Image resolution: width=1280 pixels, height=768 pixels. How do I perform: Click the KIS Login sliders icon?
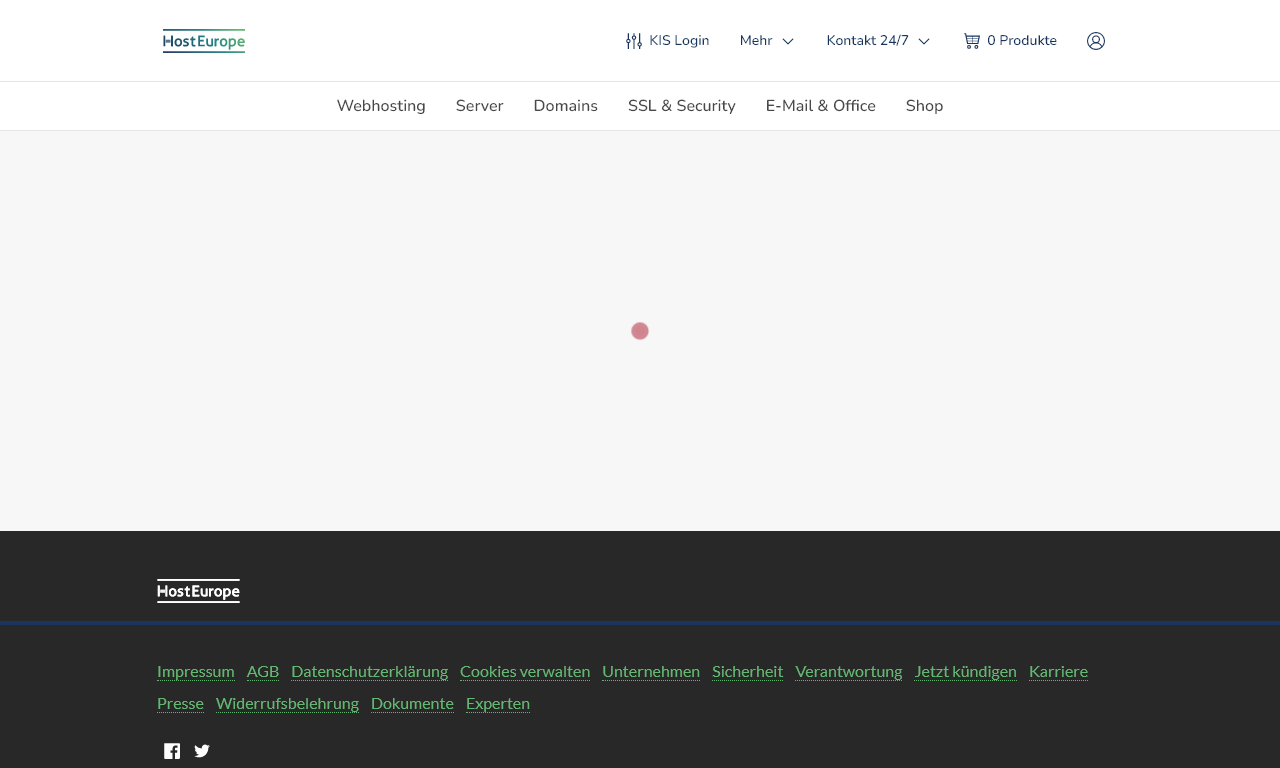click(634, 41)
